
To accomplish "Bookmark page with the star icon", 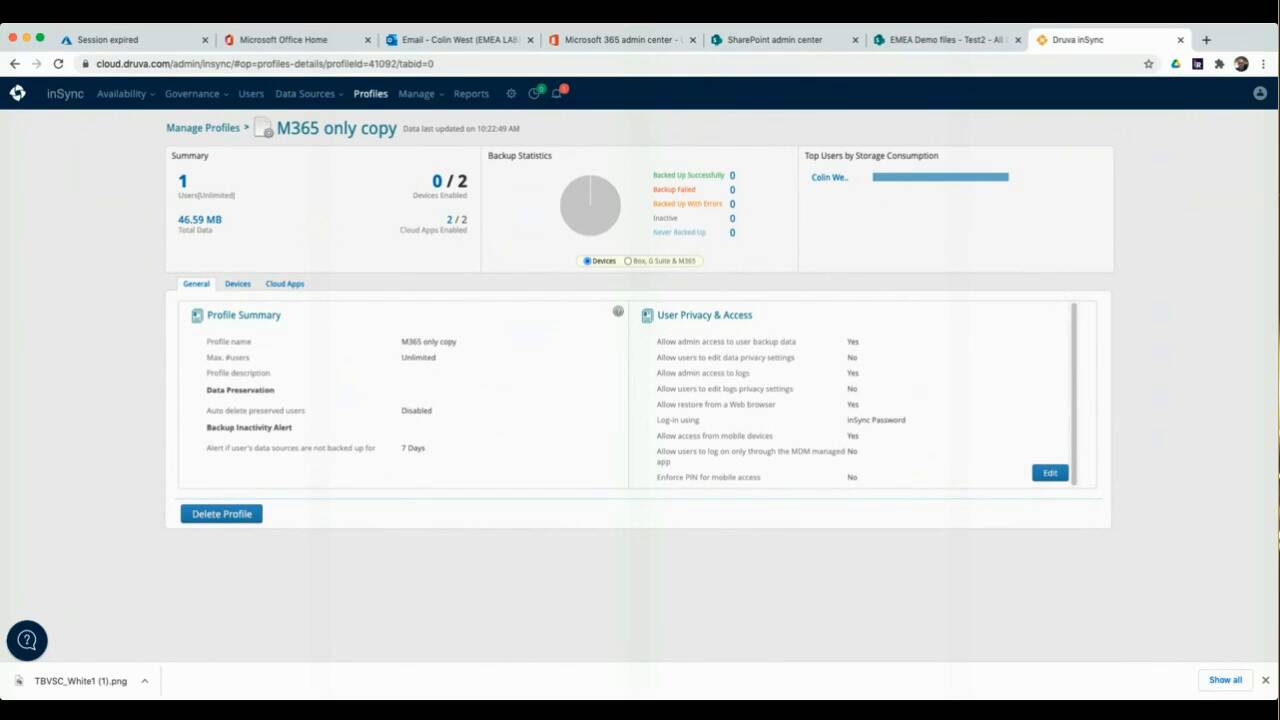I will [1148, 64].
